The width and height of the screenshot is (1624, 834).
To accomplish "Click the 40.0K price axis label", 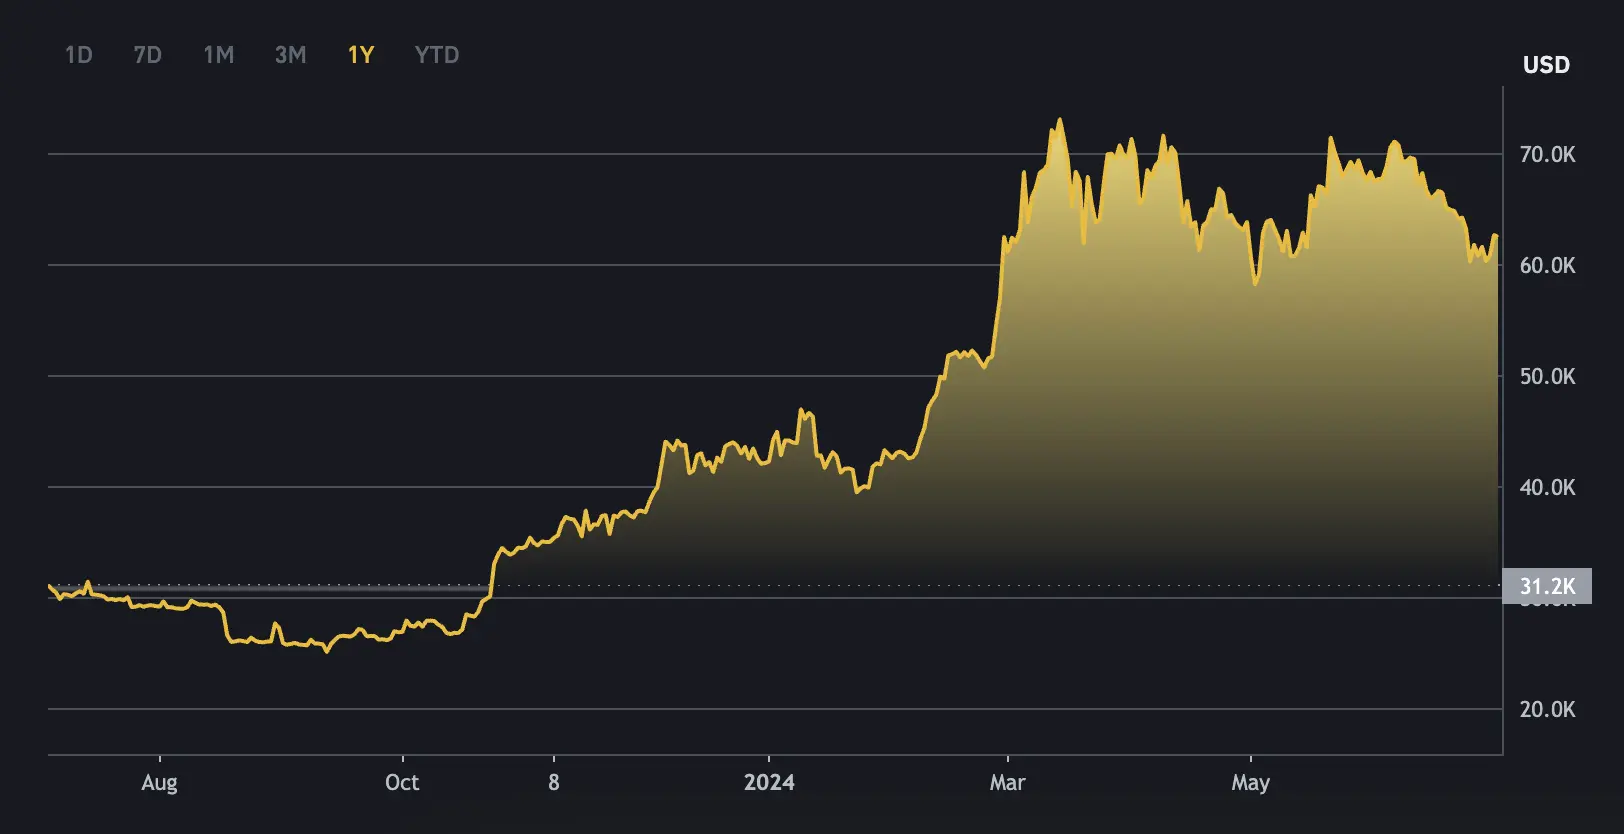I will 1547,487.
